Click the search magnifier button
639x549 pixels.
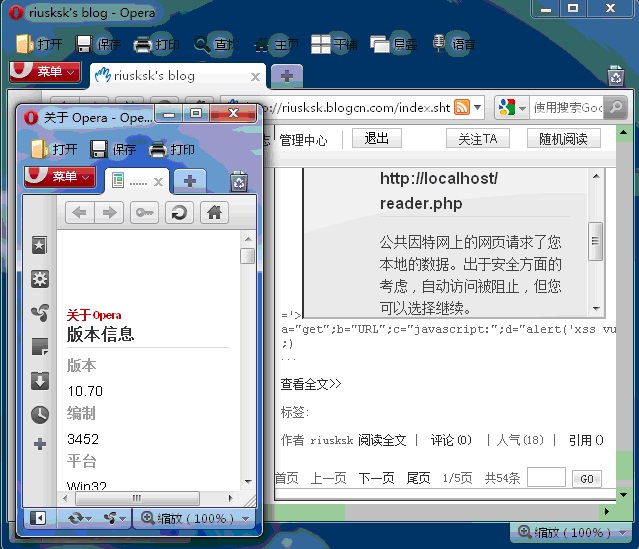pos(615,108)
